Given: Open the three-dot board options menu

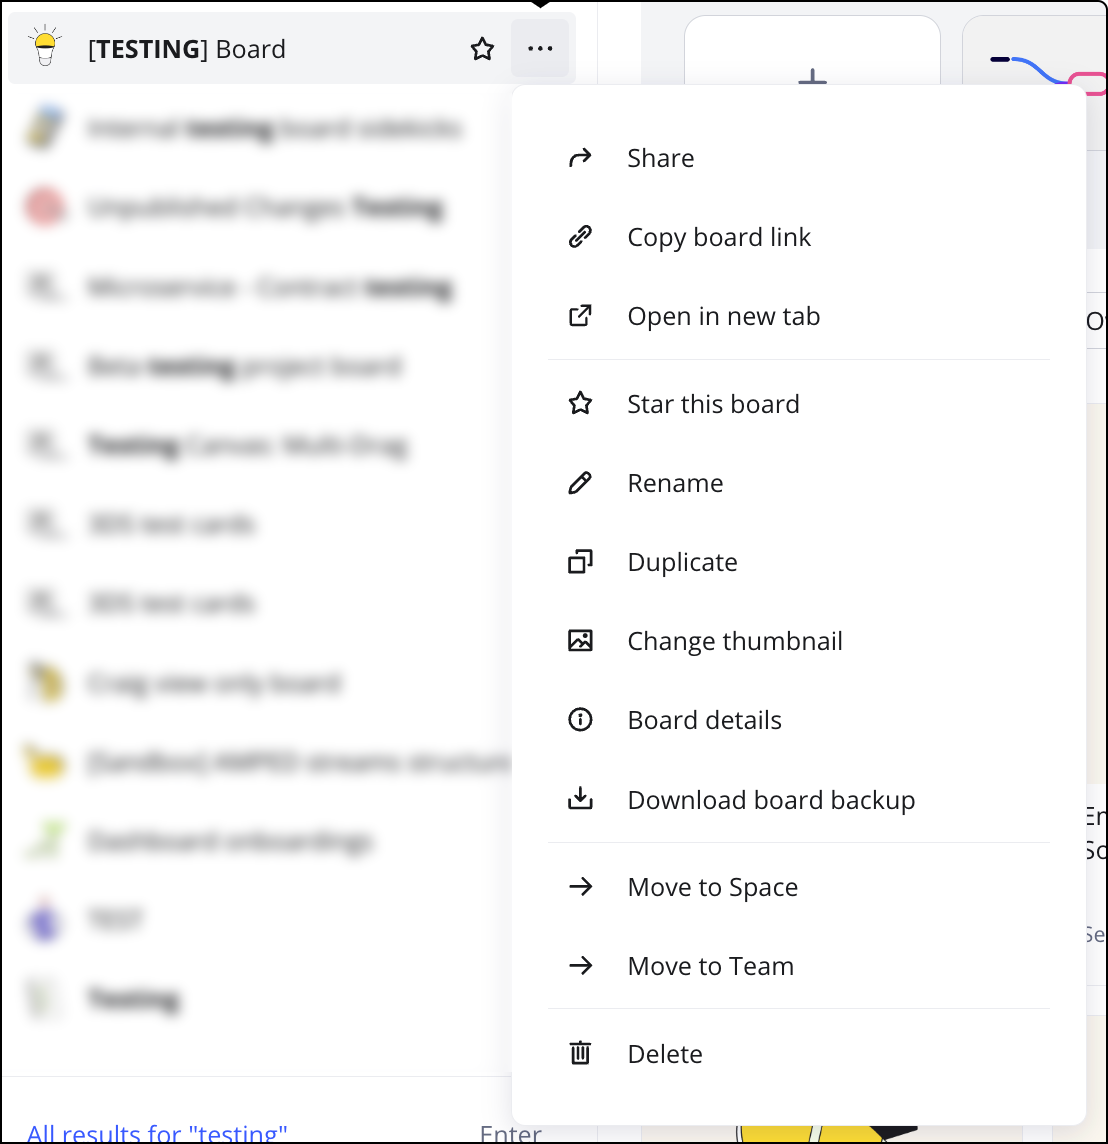Looking at the screenshot, I should tap(540, 48).
